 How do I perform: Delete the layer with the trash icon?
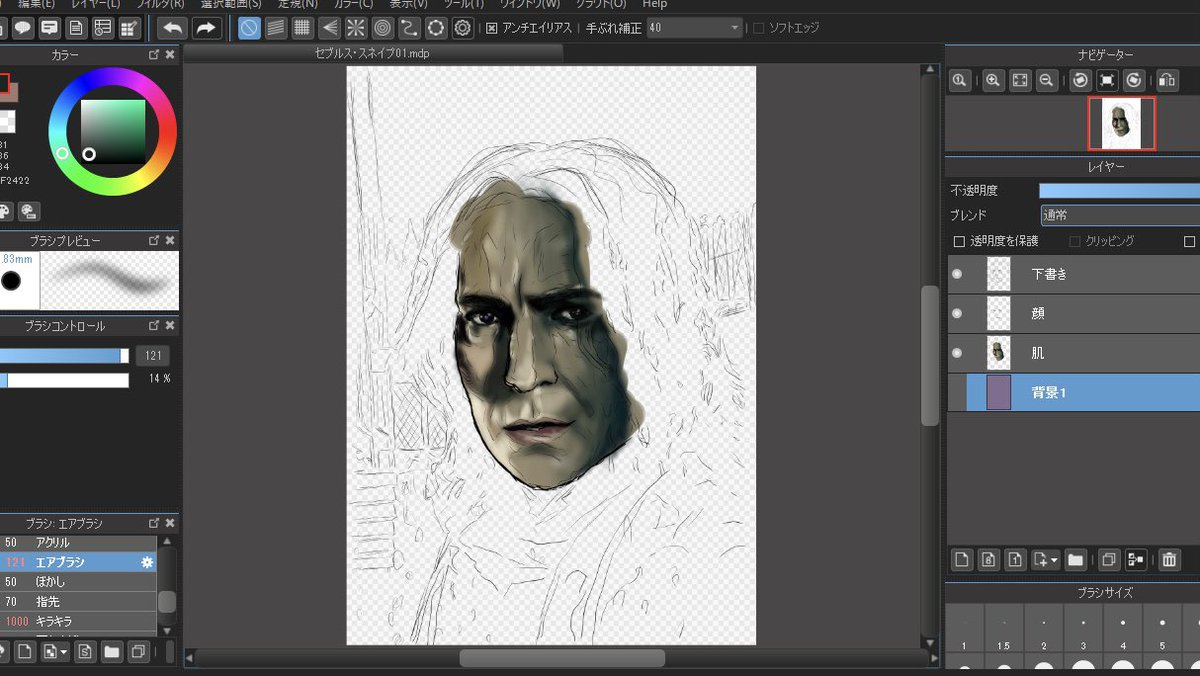point(1169,559)
